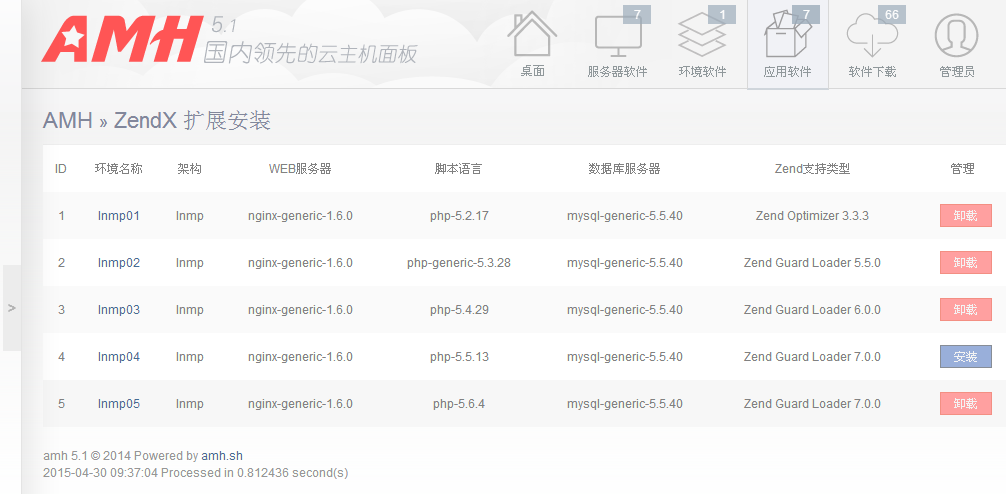This screenshot has width=1006, height=494.
Task: Expand the left sidebar arrow handle
Action: 11,308
